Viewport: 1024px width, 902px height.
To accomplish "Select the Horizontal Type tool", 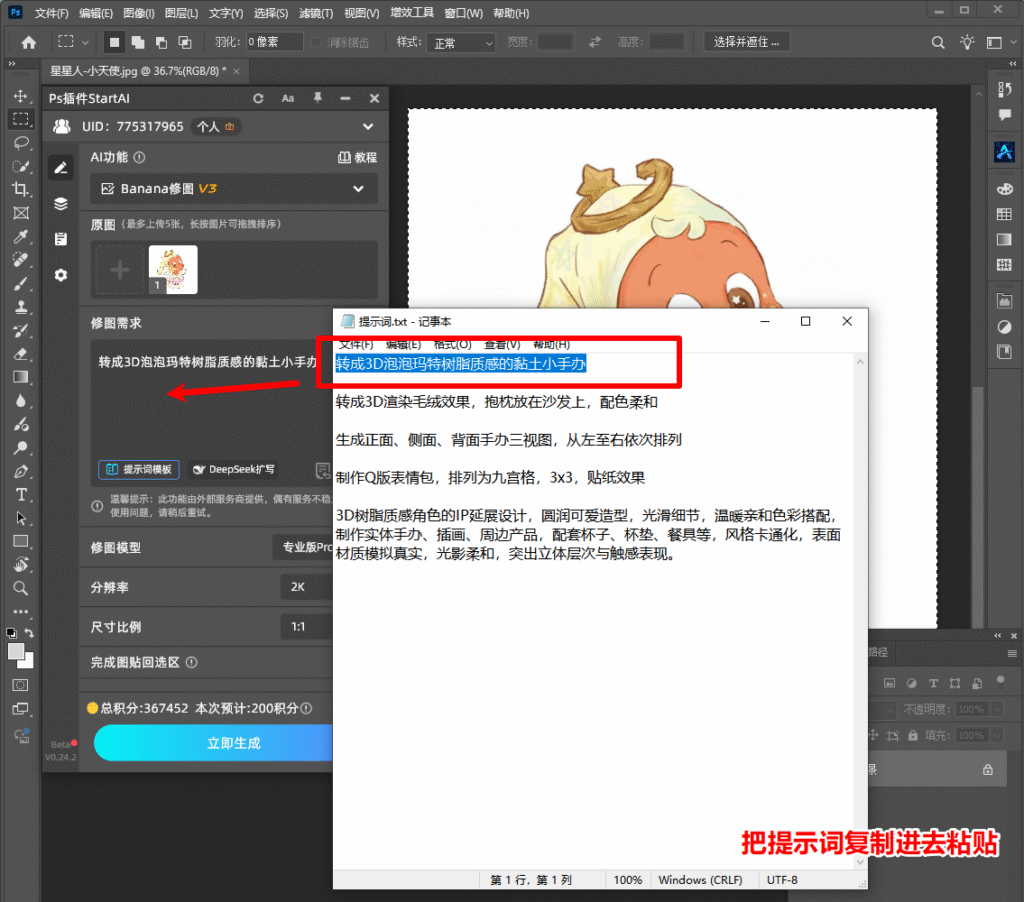I will click(21, 494).
